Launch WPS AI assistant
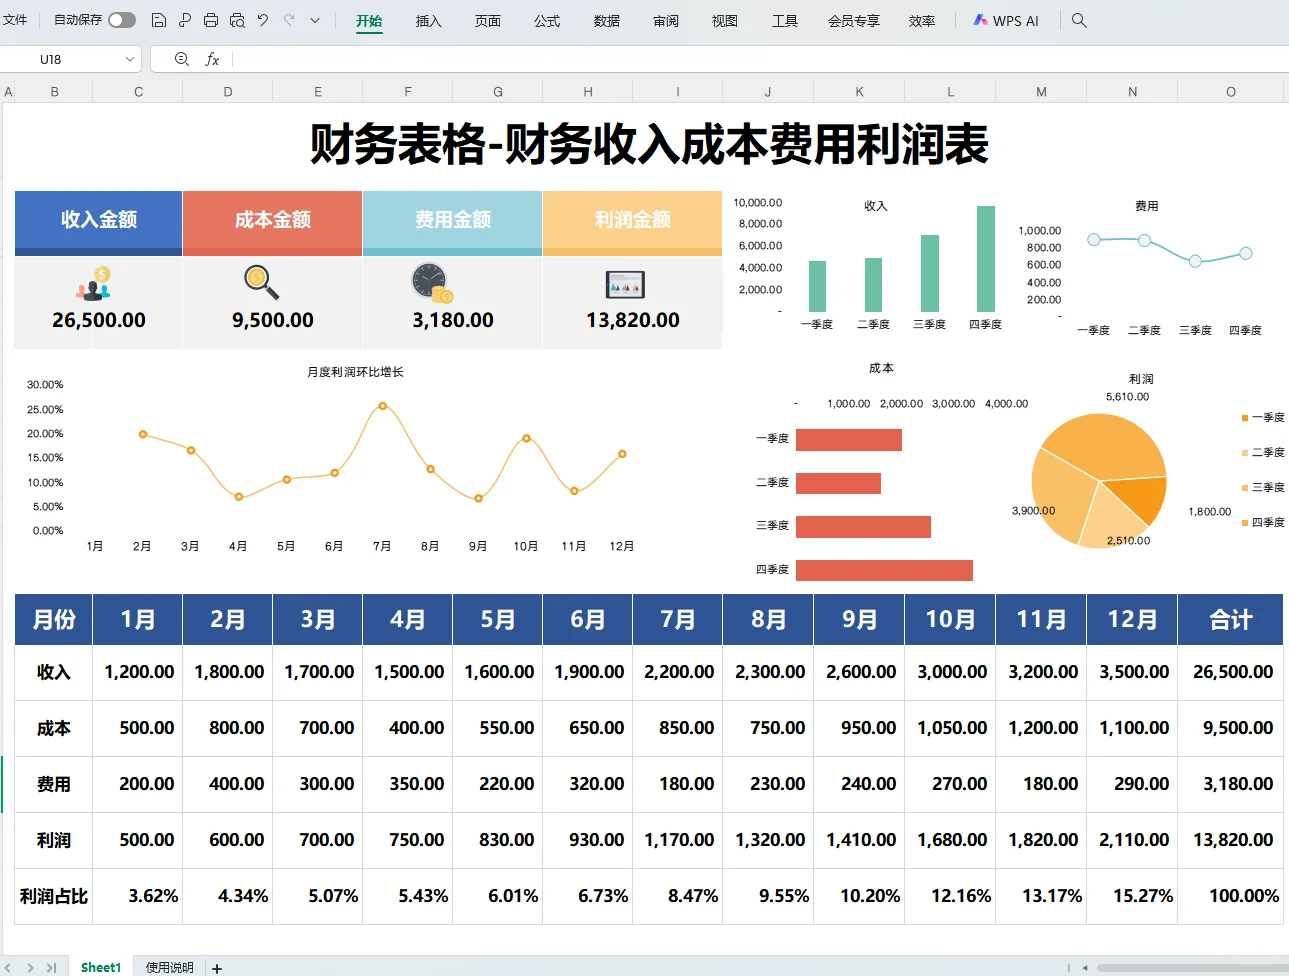The height and width of the screenshot is (976, 1289). [1006, 21]
